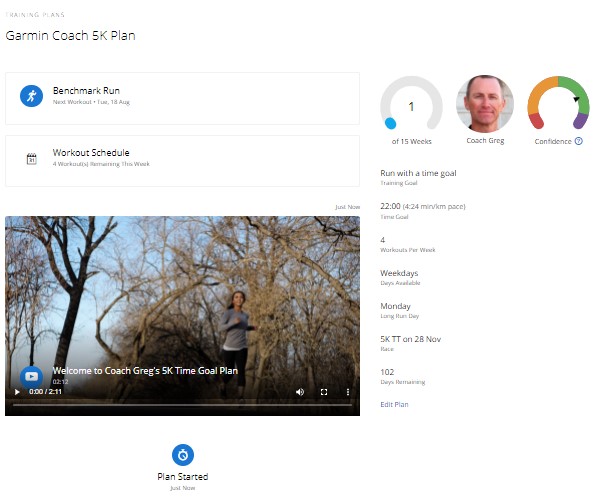Seek on the video progress bar
The width and height of the screenshot is (601, 501).
click(182, 405)
